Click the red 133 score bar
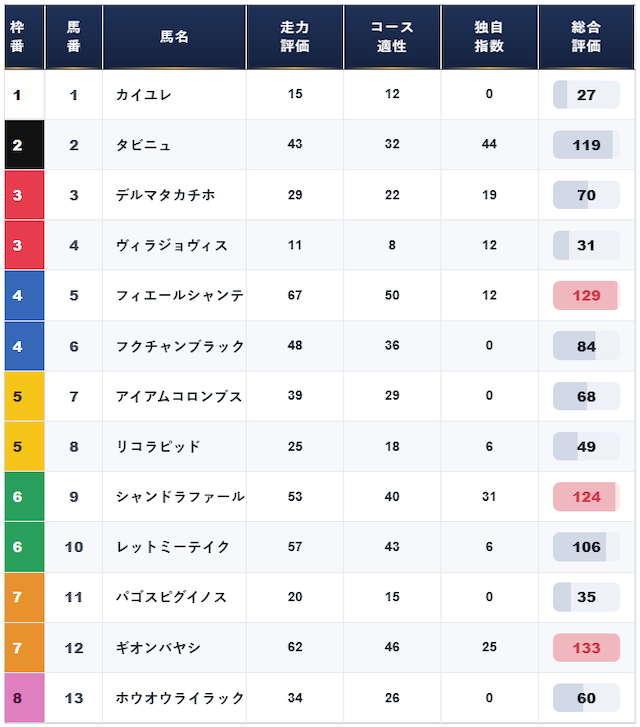640x727 pixels. pyautogui.click(x=586, y=648)
